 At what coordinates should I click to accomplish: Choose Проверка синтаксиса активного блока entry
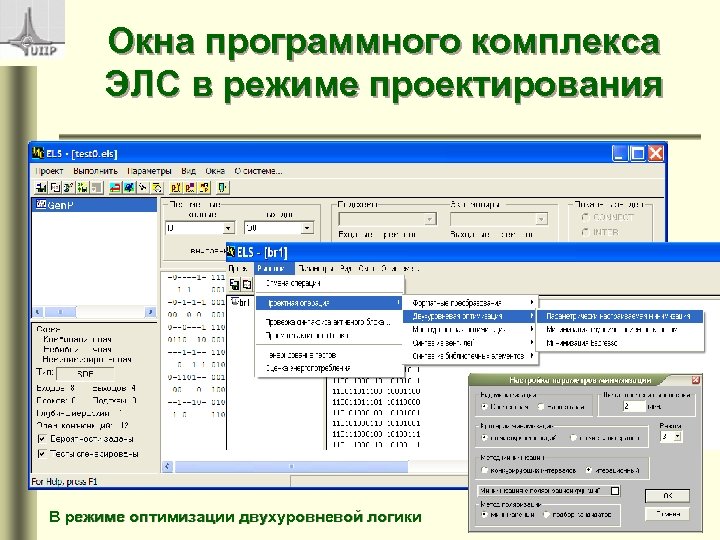tap(329, 322)
